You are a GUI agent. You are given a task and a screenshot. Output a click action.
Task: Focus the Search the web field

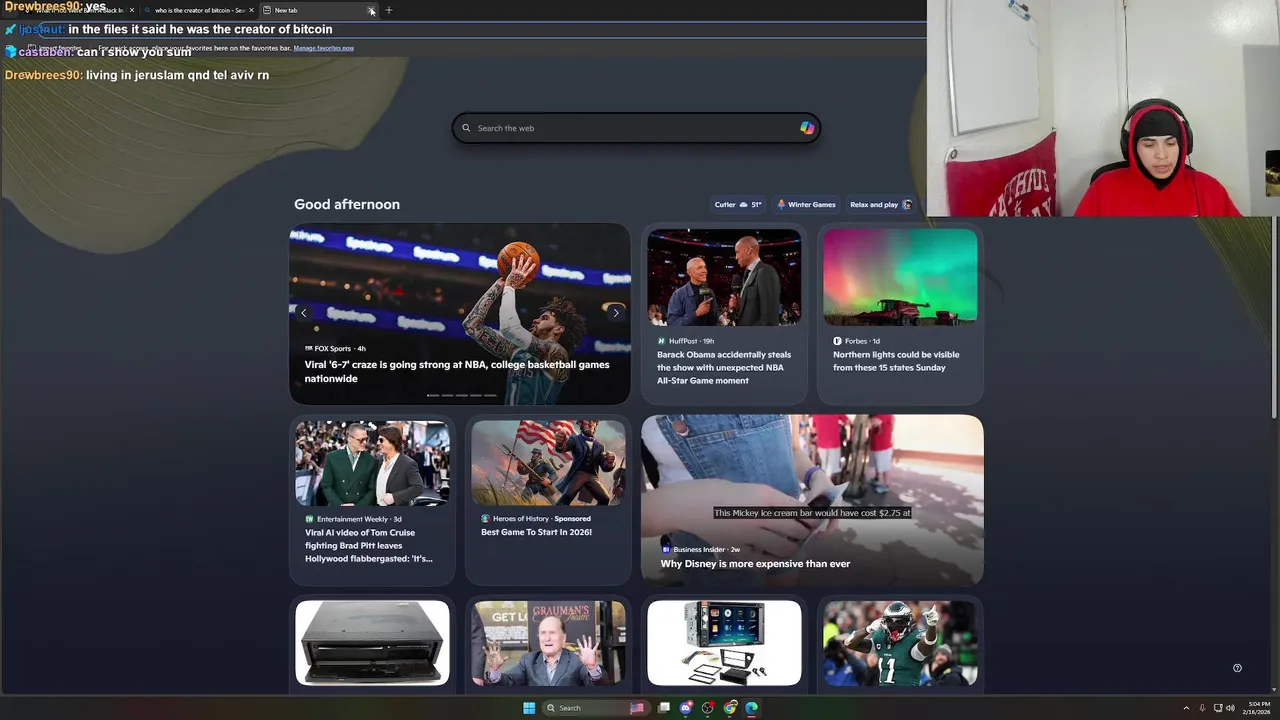click(x=636, y=128)
